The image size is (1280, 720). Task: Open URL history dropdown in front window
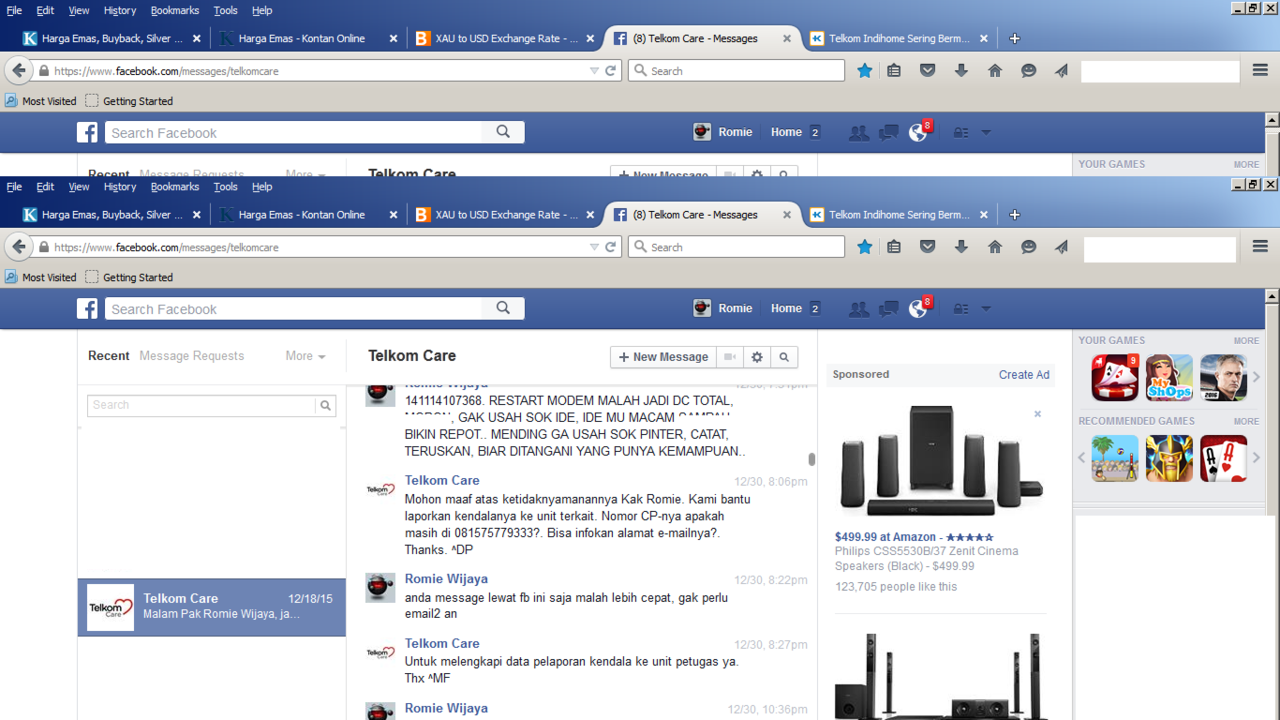click(x=594, y=247)
